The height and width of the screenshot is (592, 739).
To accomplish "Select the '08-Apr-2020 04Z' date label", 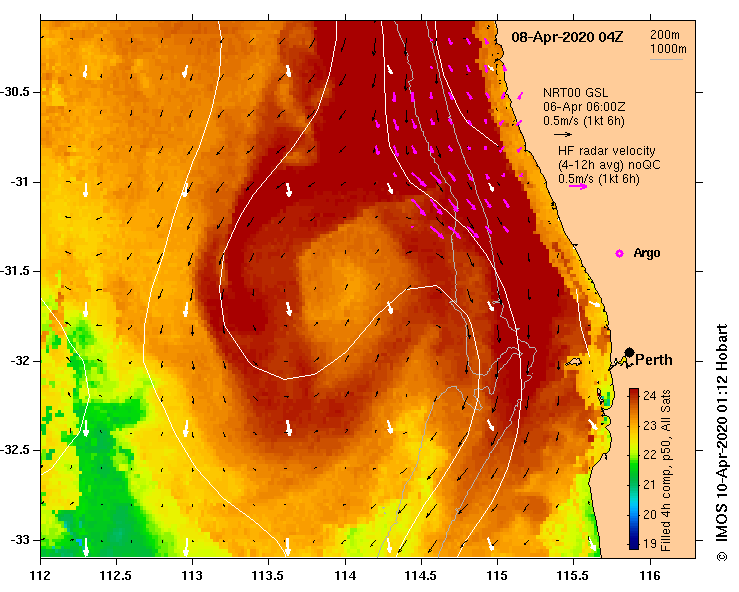I will click(x=567, y=37).
